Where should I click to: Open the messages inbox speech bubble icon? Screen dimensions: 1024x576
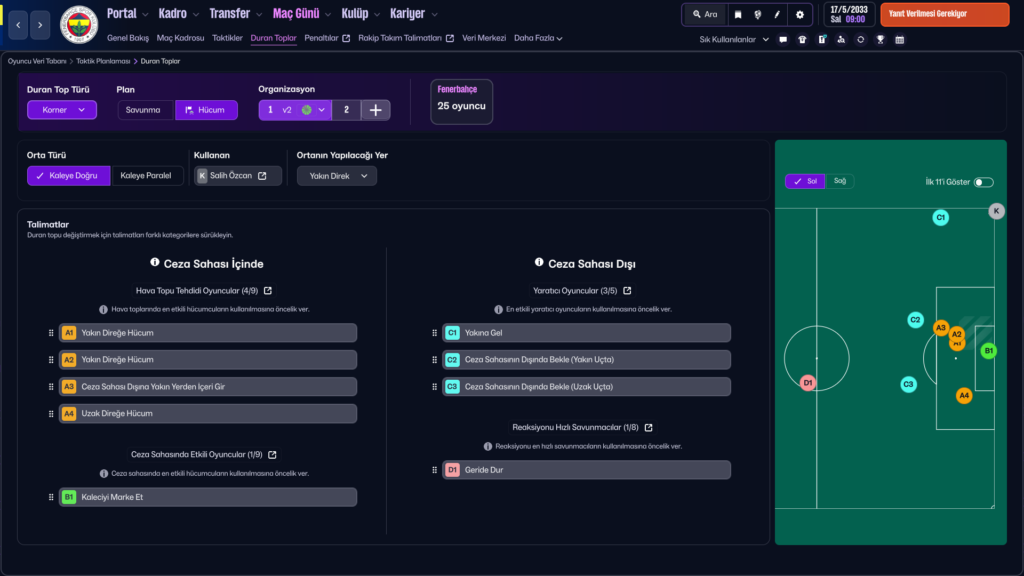tap(784, 39)
